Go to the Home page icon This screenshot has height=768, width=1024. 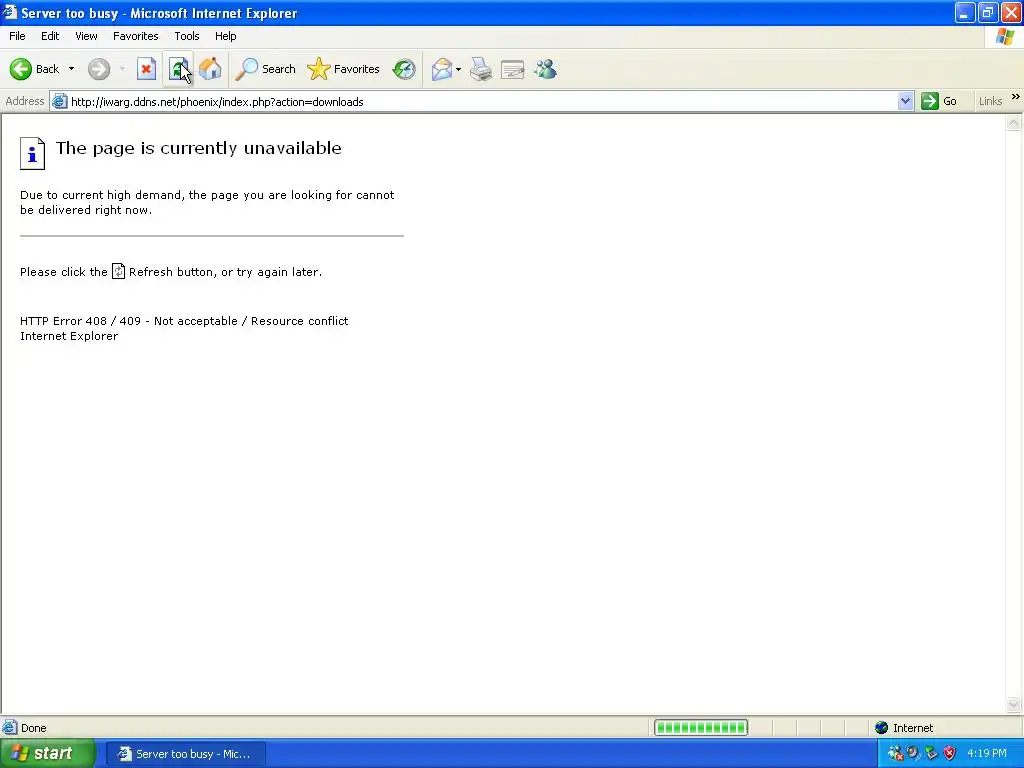point(210,69)
